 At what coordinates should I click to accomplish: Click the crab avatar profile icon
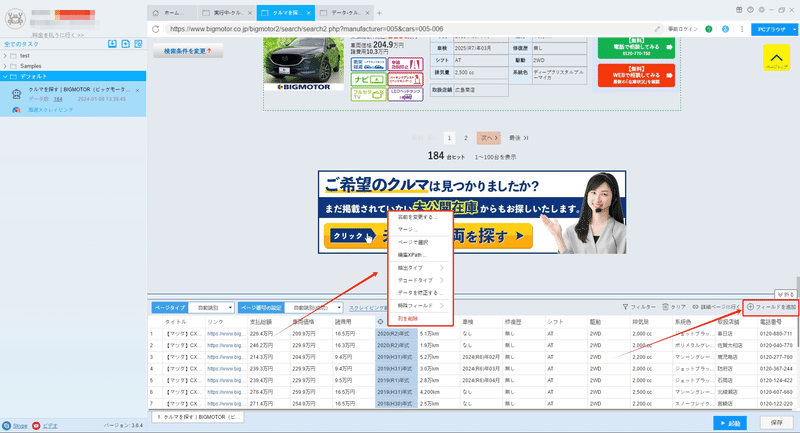[x=15, y=18]
